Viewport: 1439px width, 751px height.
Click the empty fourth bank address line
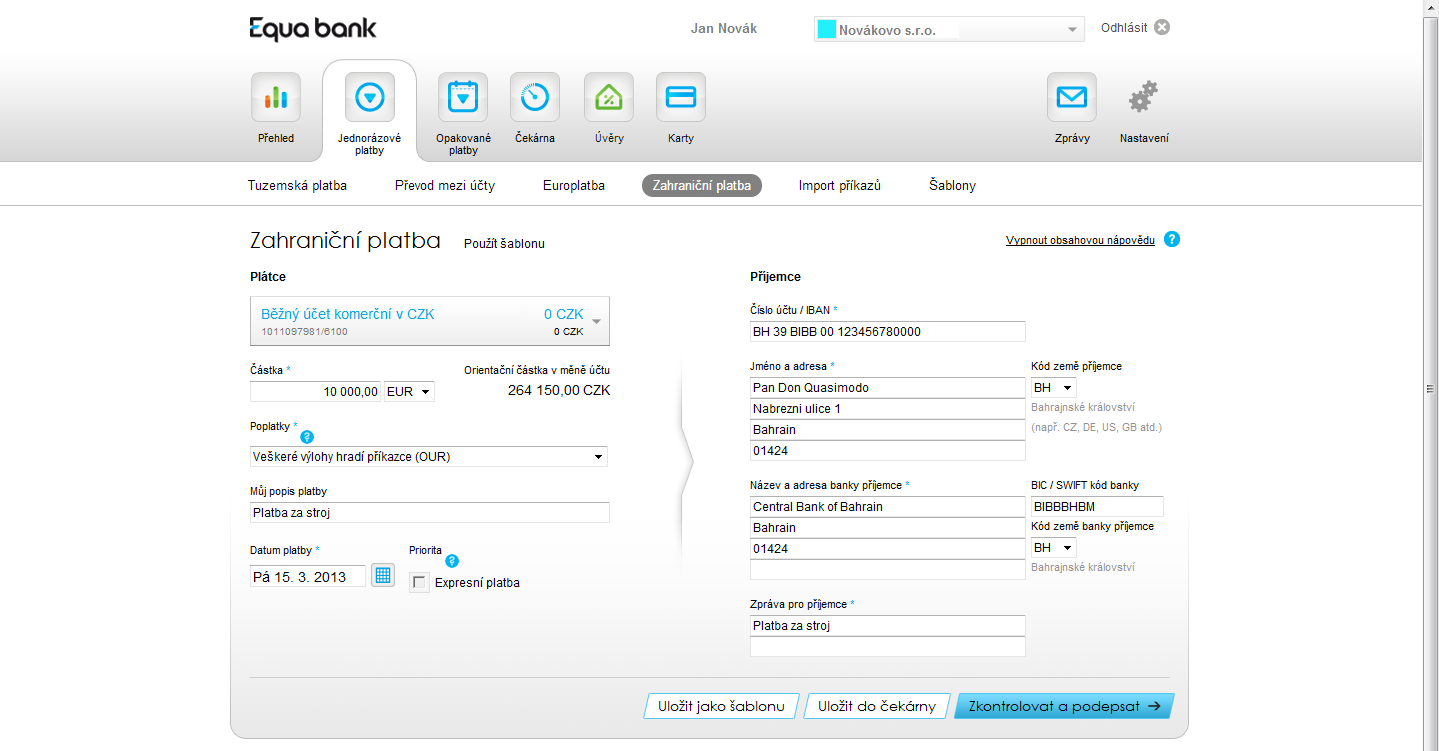(888, 570)
